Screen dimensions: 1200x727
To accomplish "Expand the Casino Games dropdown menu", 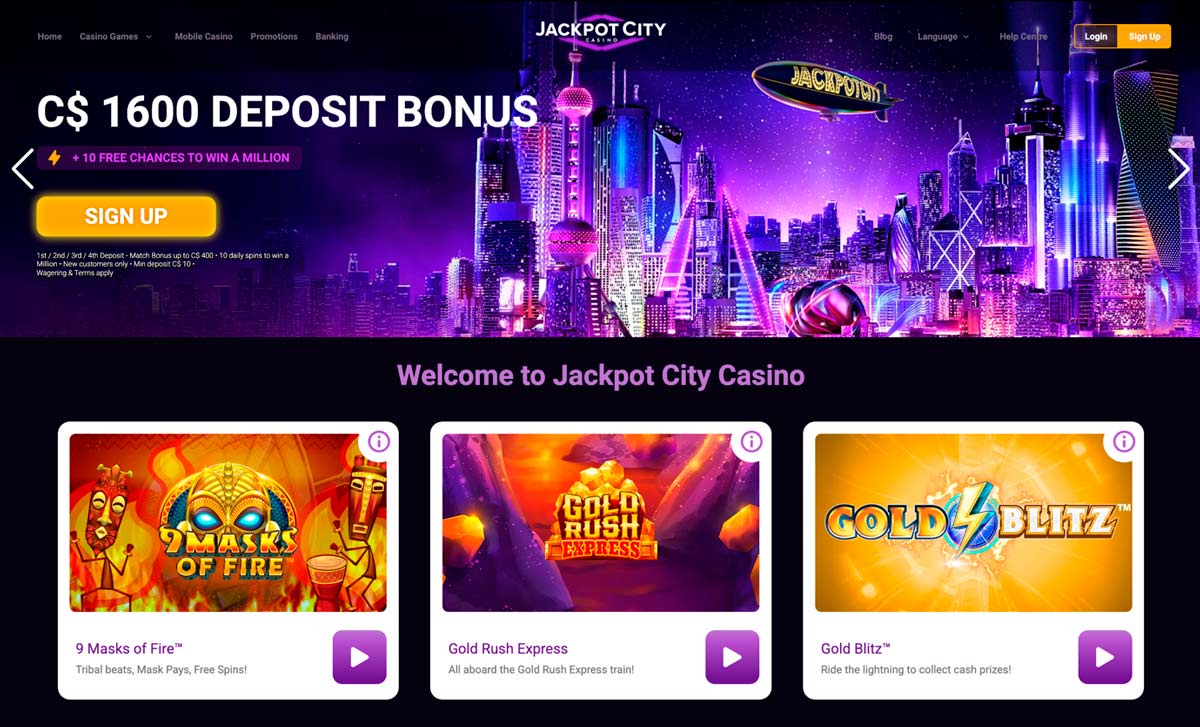I will pos(115,37).
